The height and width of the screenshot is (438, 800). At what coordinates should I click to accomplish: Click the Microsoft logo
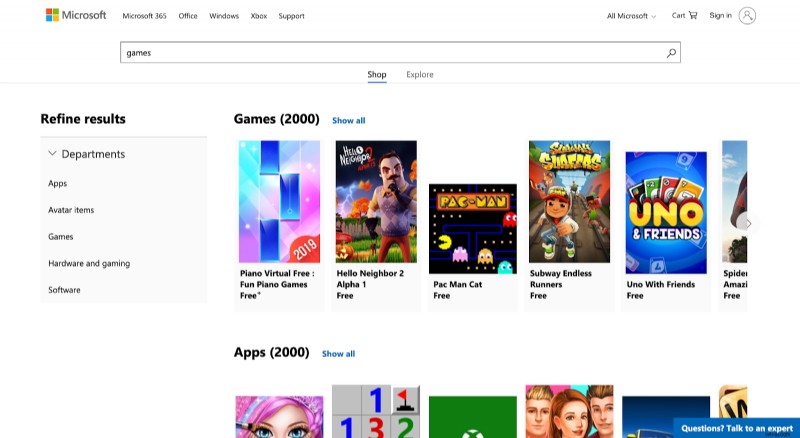(x=76, y=15)
